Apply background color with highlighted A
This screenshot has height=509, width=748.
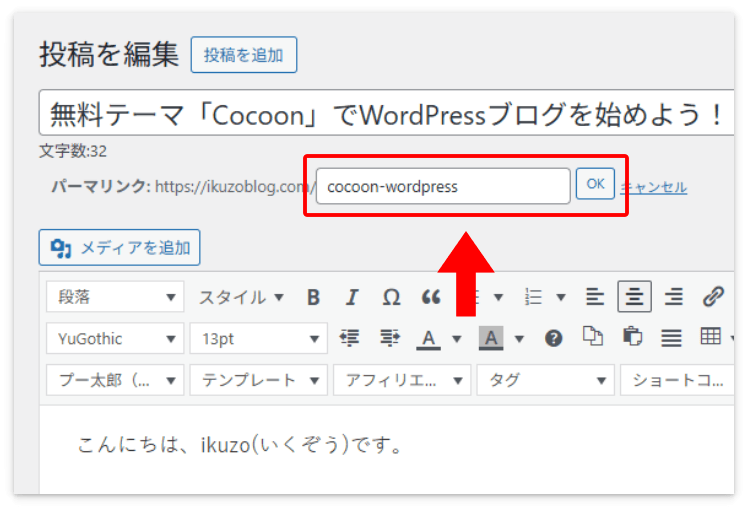pos(491,339)
